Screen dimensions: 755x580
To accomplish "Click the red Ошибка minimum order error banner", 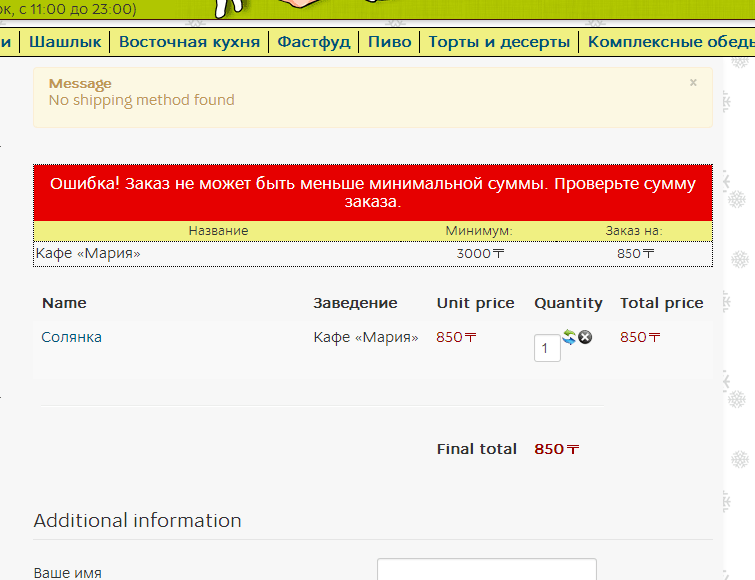I will click(x=373, y=193).
